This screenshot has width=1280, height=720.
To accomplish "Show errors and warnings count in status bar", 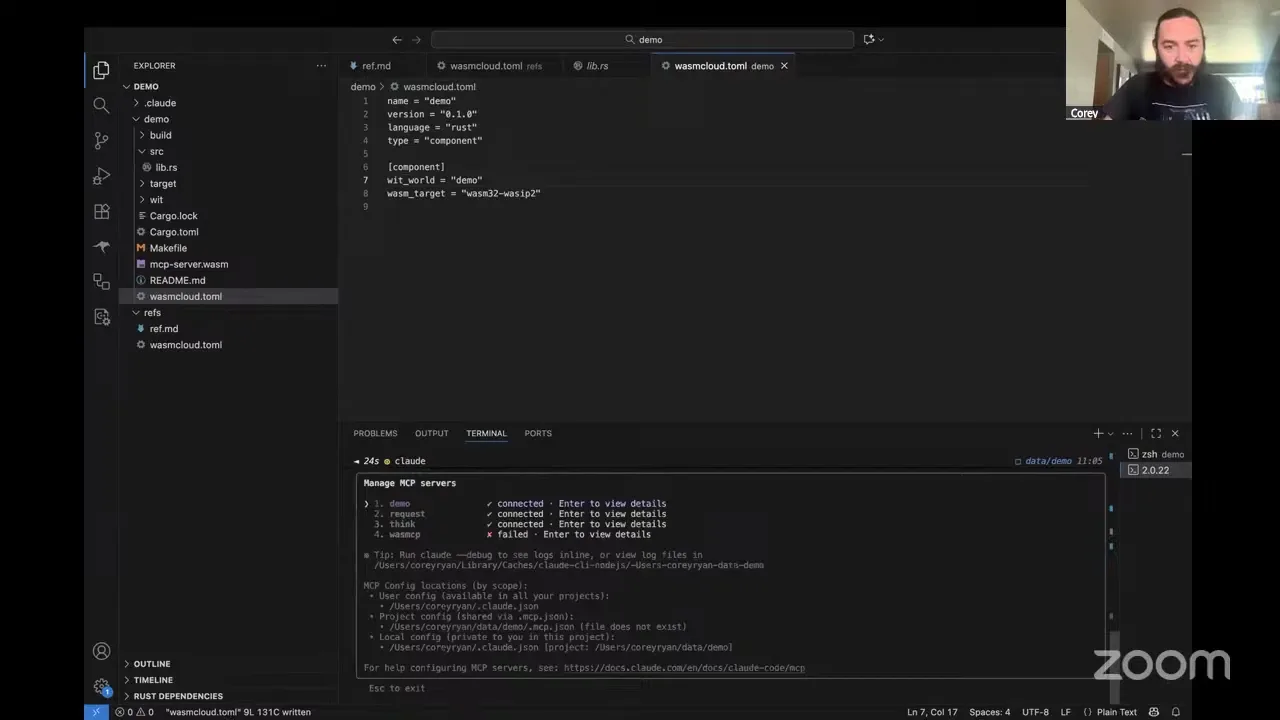I will click(134, 712).
